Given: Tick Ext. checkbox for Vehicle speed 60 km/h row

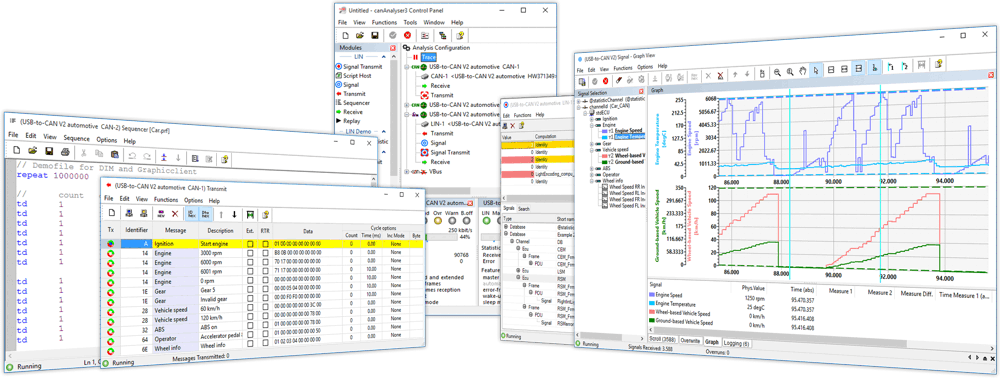Looking at the screenshot, I should [250, 308].
